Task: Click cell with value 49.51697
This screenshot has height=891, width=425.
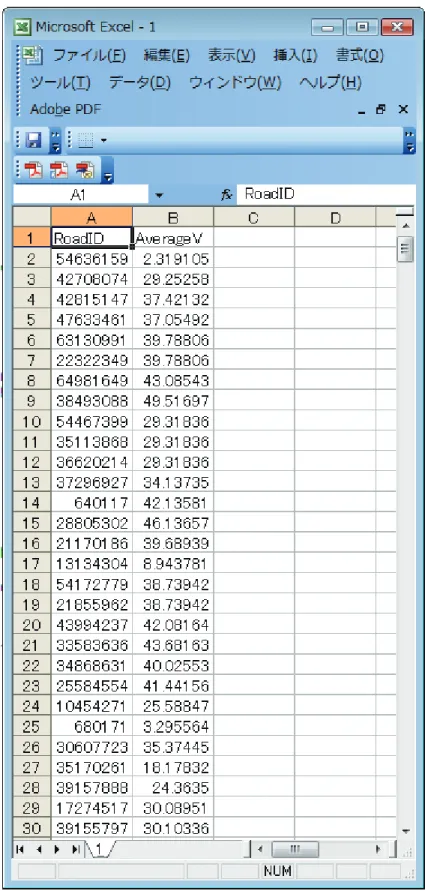Action: [x=173, y=401]
